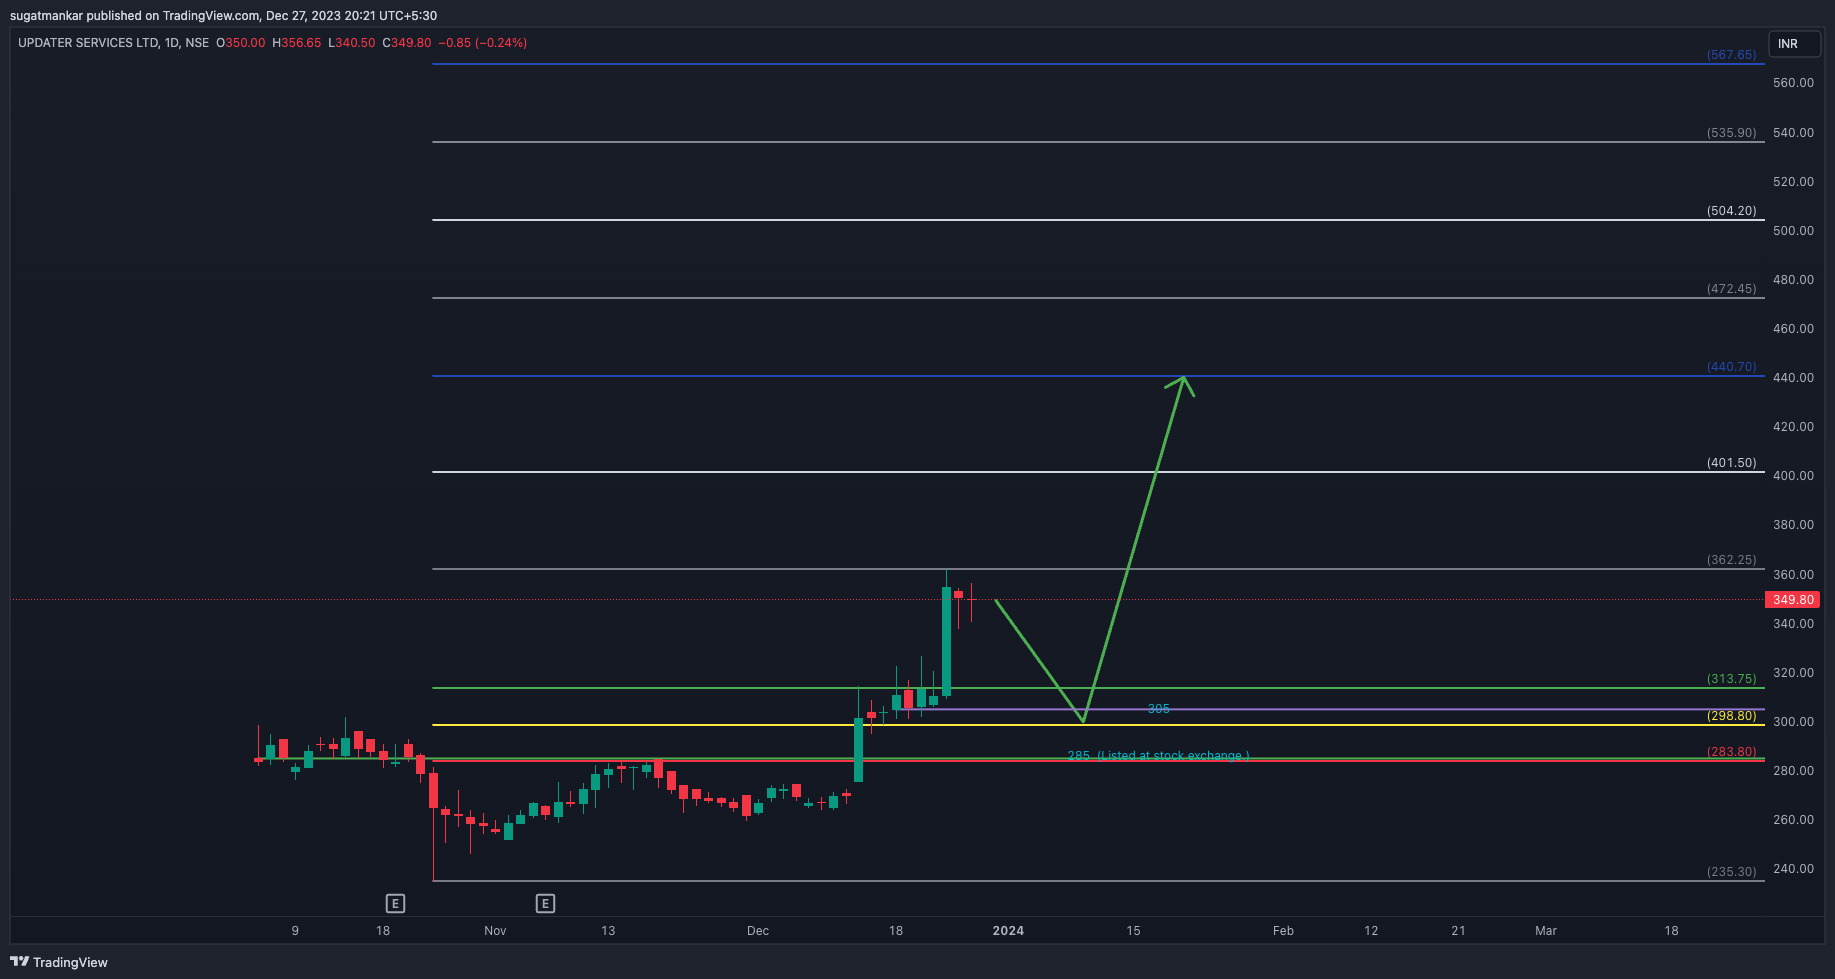
Task: Click the 240.00 price scale value
Action: (x=1793, y=869)
